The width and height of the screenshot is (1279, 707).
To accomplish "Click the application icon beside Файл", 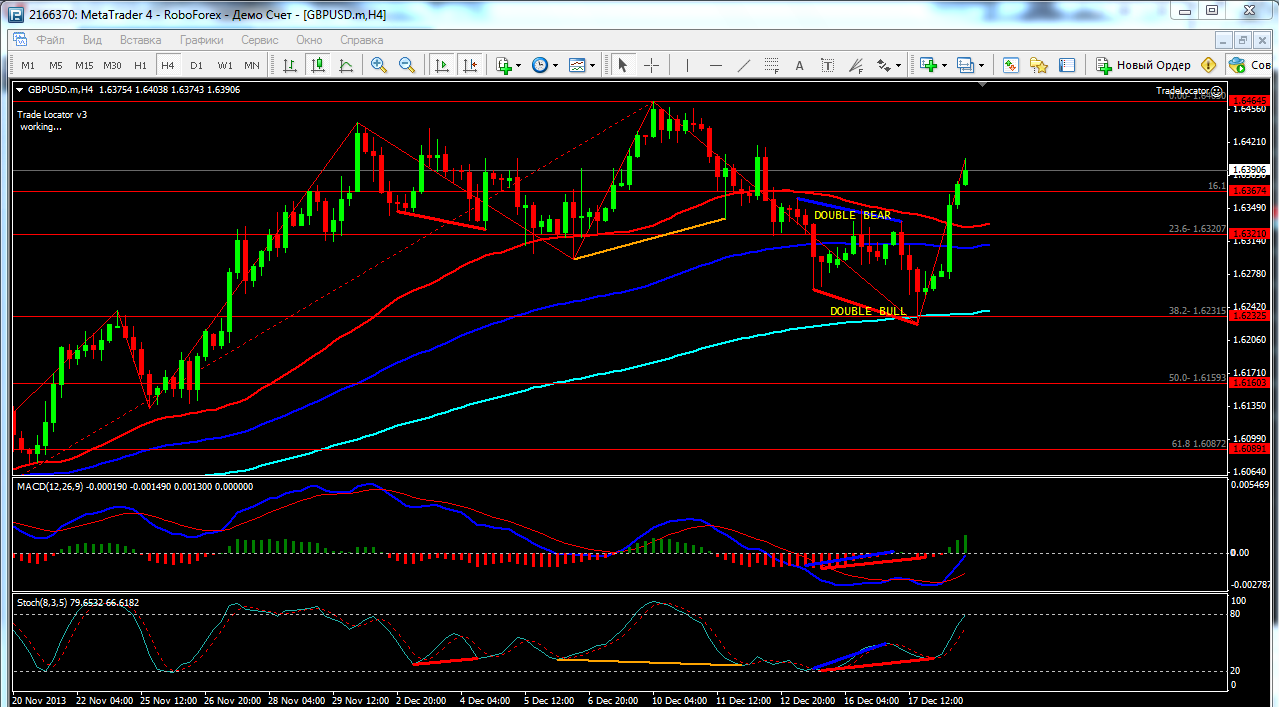I will 19,40.
